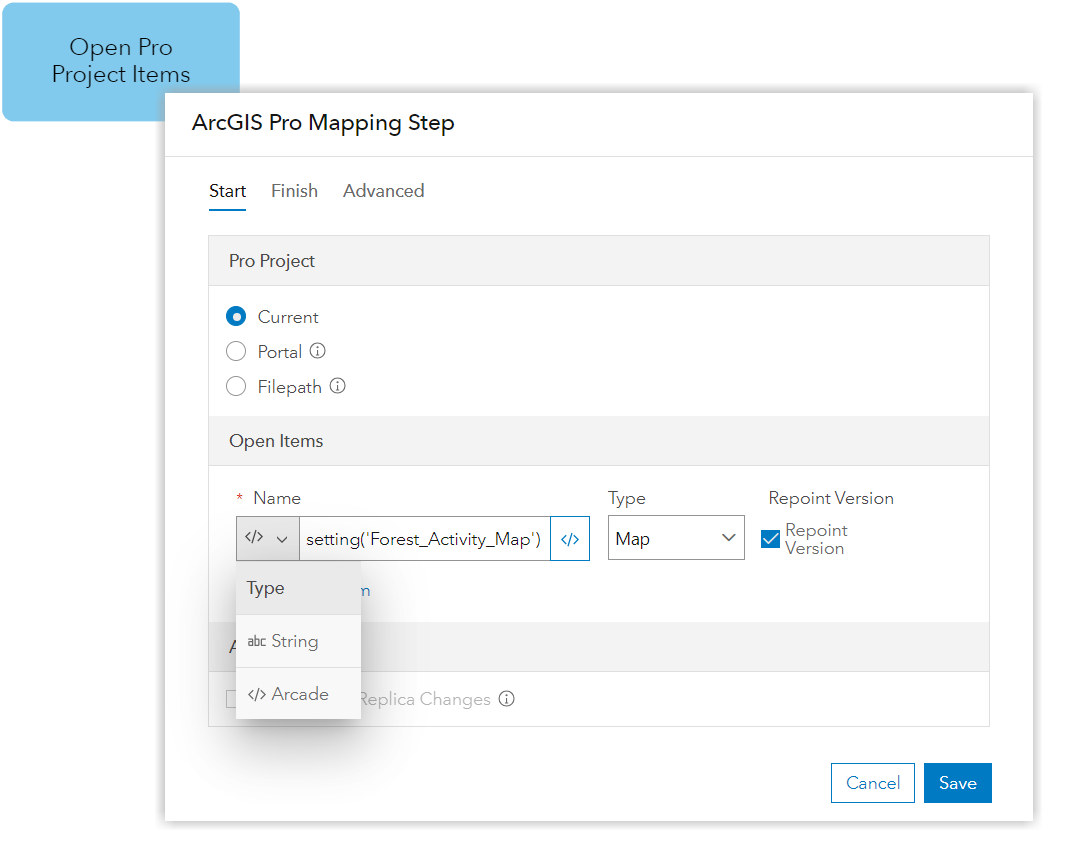Viewport: 1068px width, 848px height.
Task: Expand the chevron on the Name type selector
Action: point(283,538)
